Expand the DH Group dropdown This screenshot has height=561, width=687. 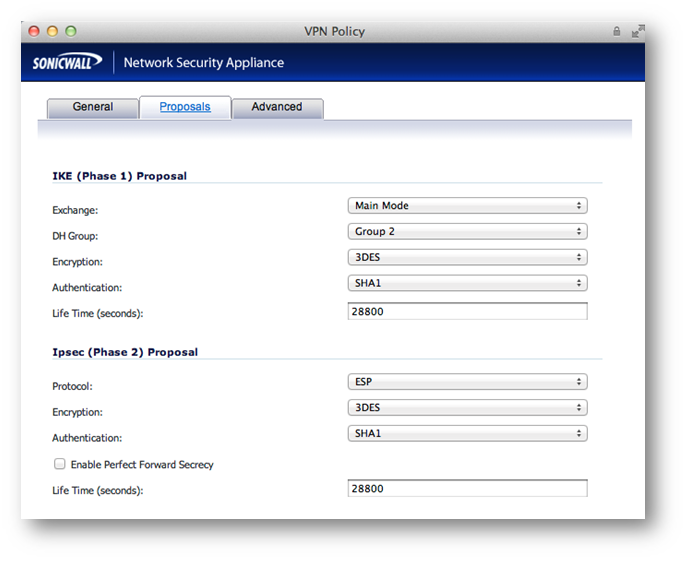point(467,232)
